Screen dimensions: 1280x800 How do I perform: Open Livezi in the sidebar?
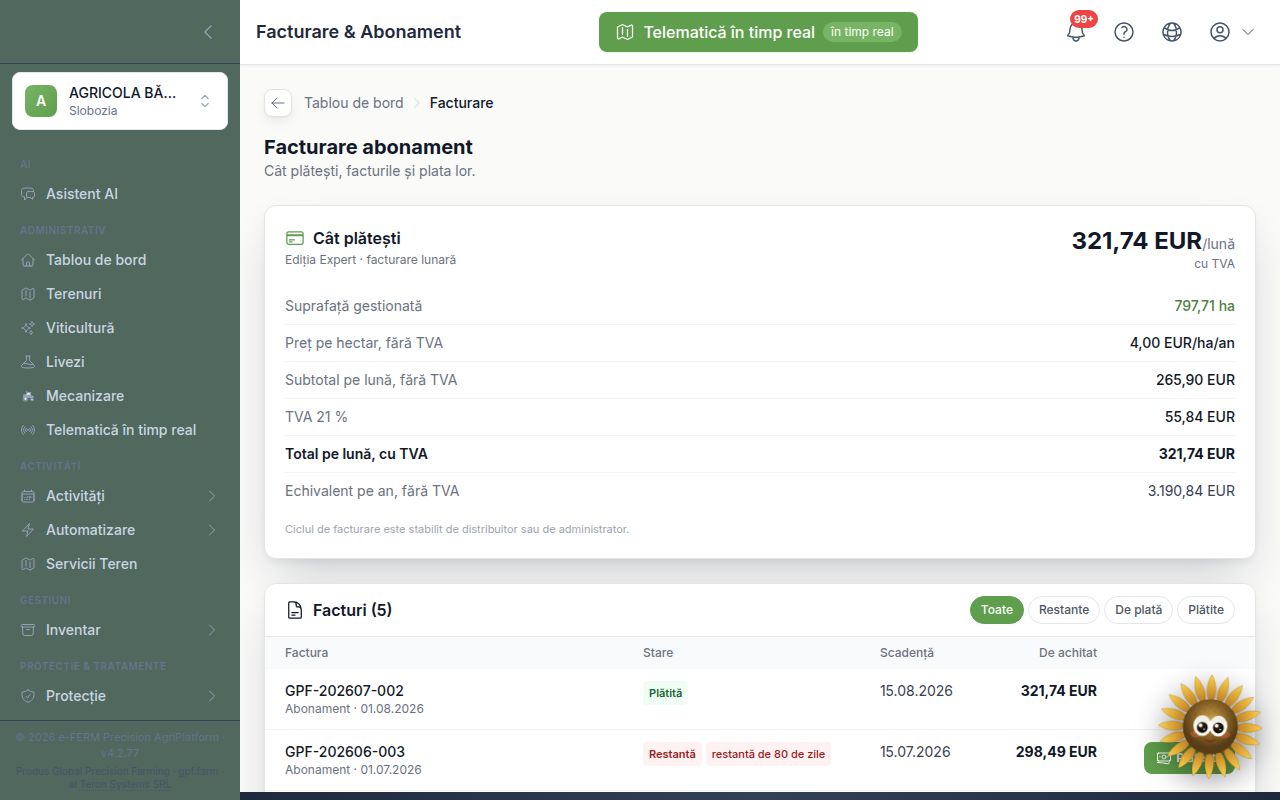[120, 362]
